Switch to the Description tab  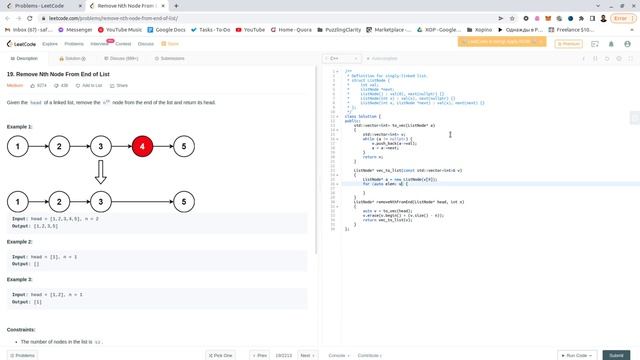(24, 59)
